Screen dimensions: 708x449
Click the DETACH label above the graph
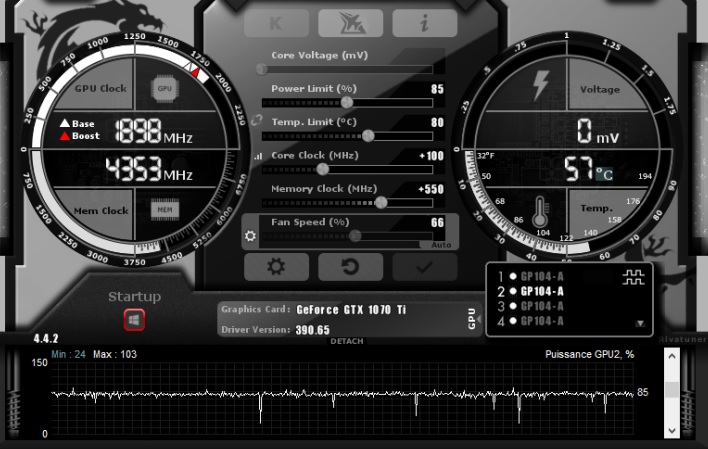tap(347, 342)
